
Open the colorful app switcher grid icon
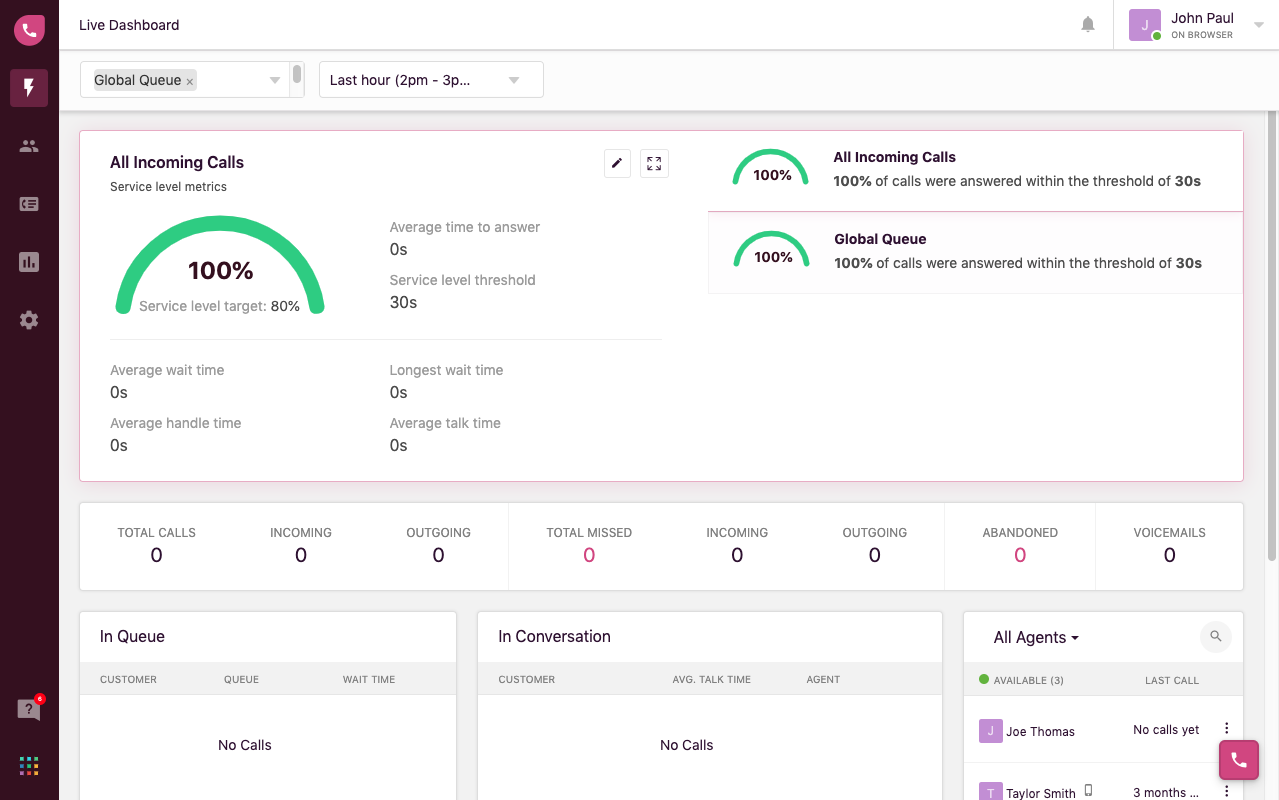coord(29,766)
